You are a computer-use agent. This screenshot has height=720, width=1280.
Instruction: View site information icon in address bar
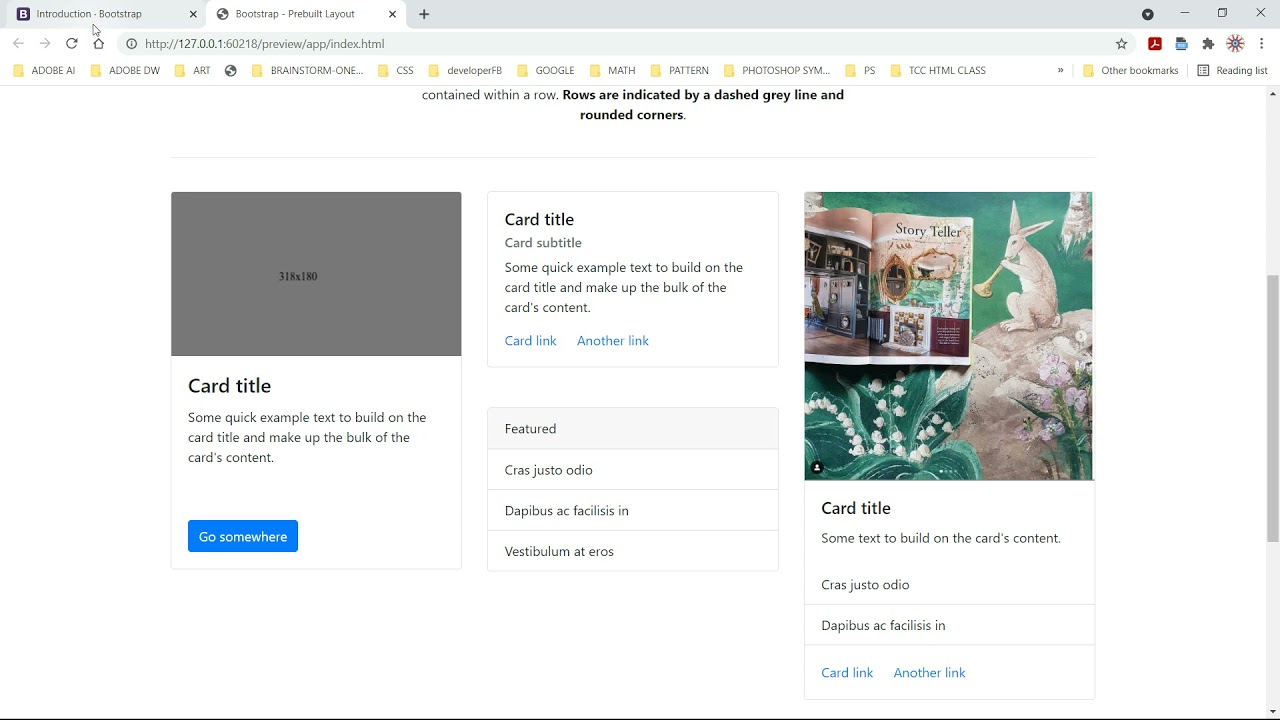(x=131, y=44)
